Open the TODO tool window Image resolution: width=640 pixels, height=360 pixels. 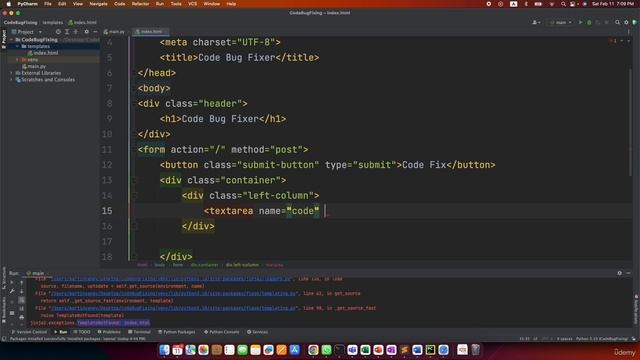click(x=82, y=332)
